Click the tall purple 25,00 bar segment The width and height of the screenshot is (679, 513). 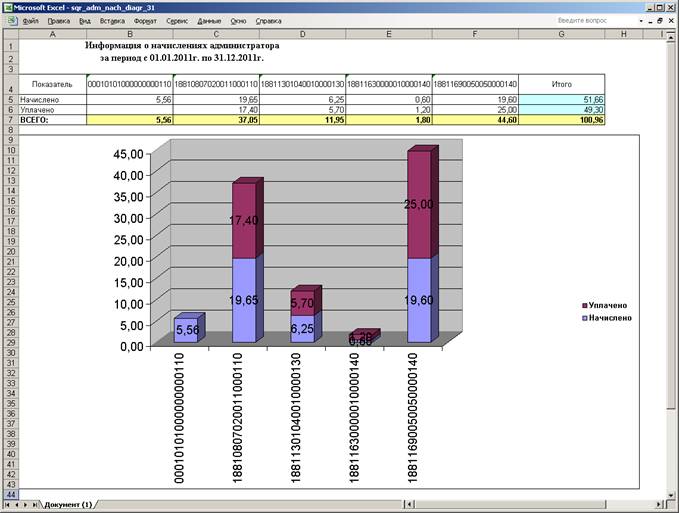[x=419, y=204]
